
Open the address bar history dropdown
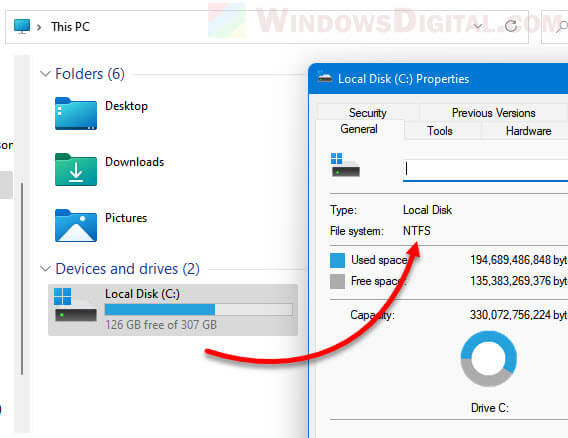(478, 26)
